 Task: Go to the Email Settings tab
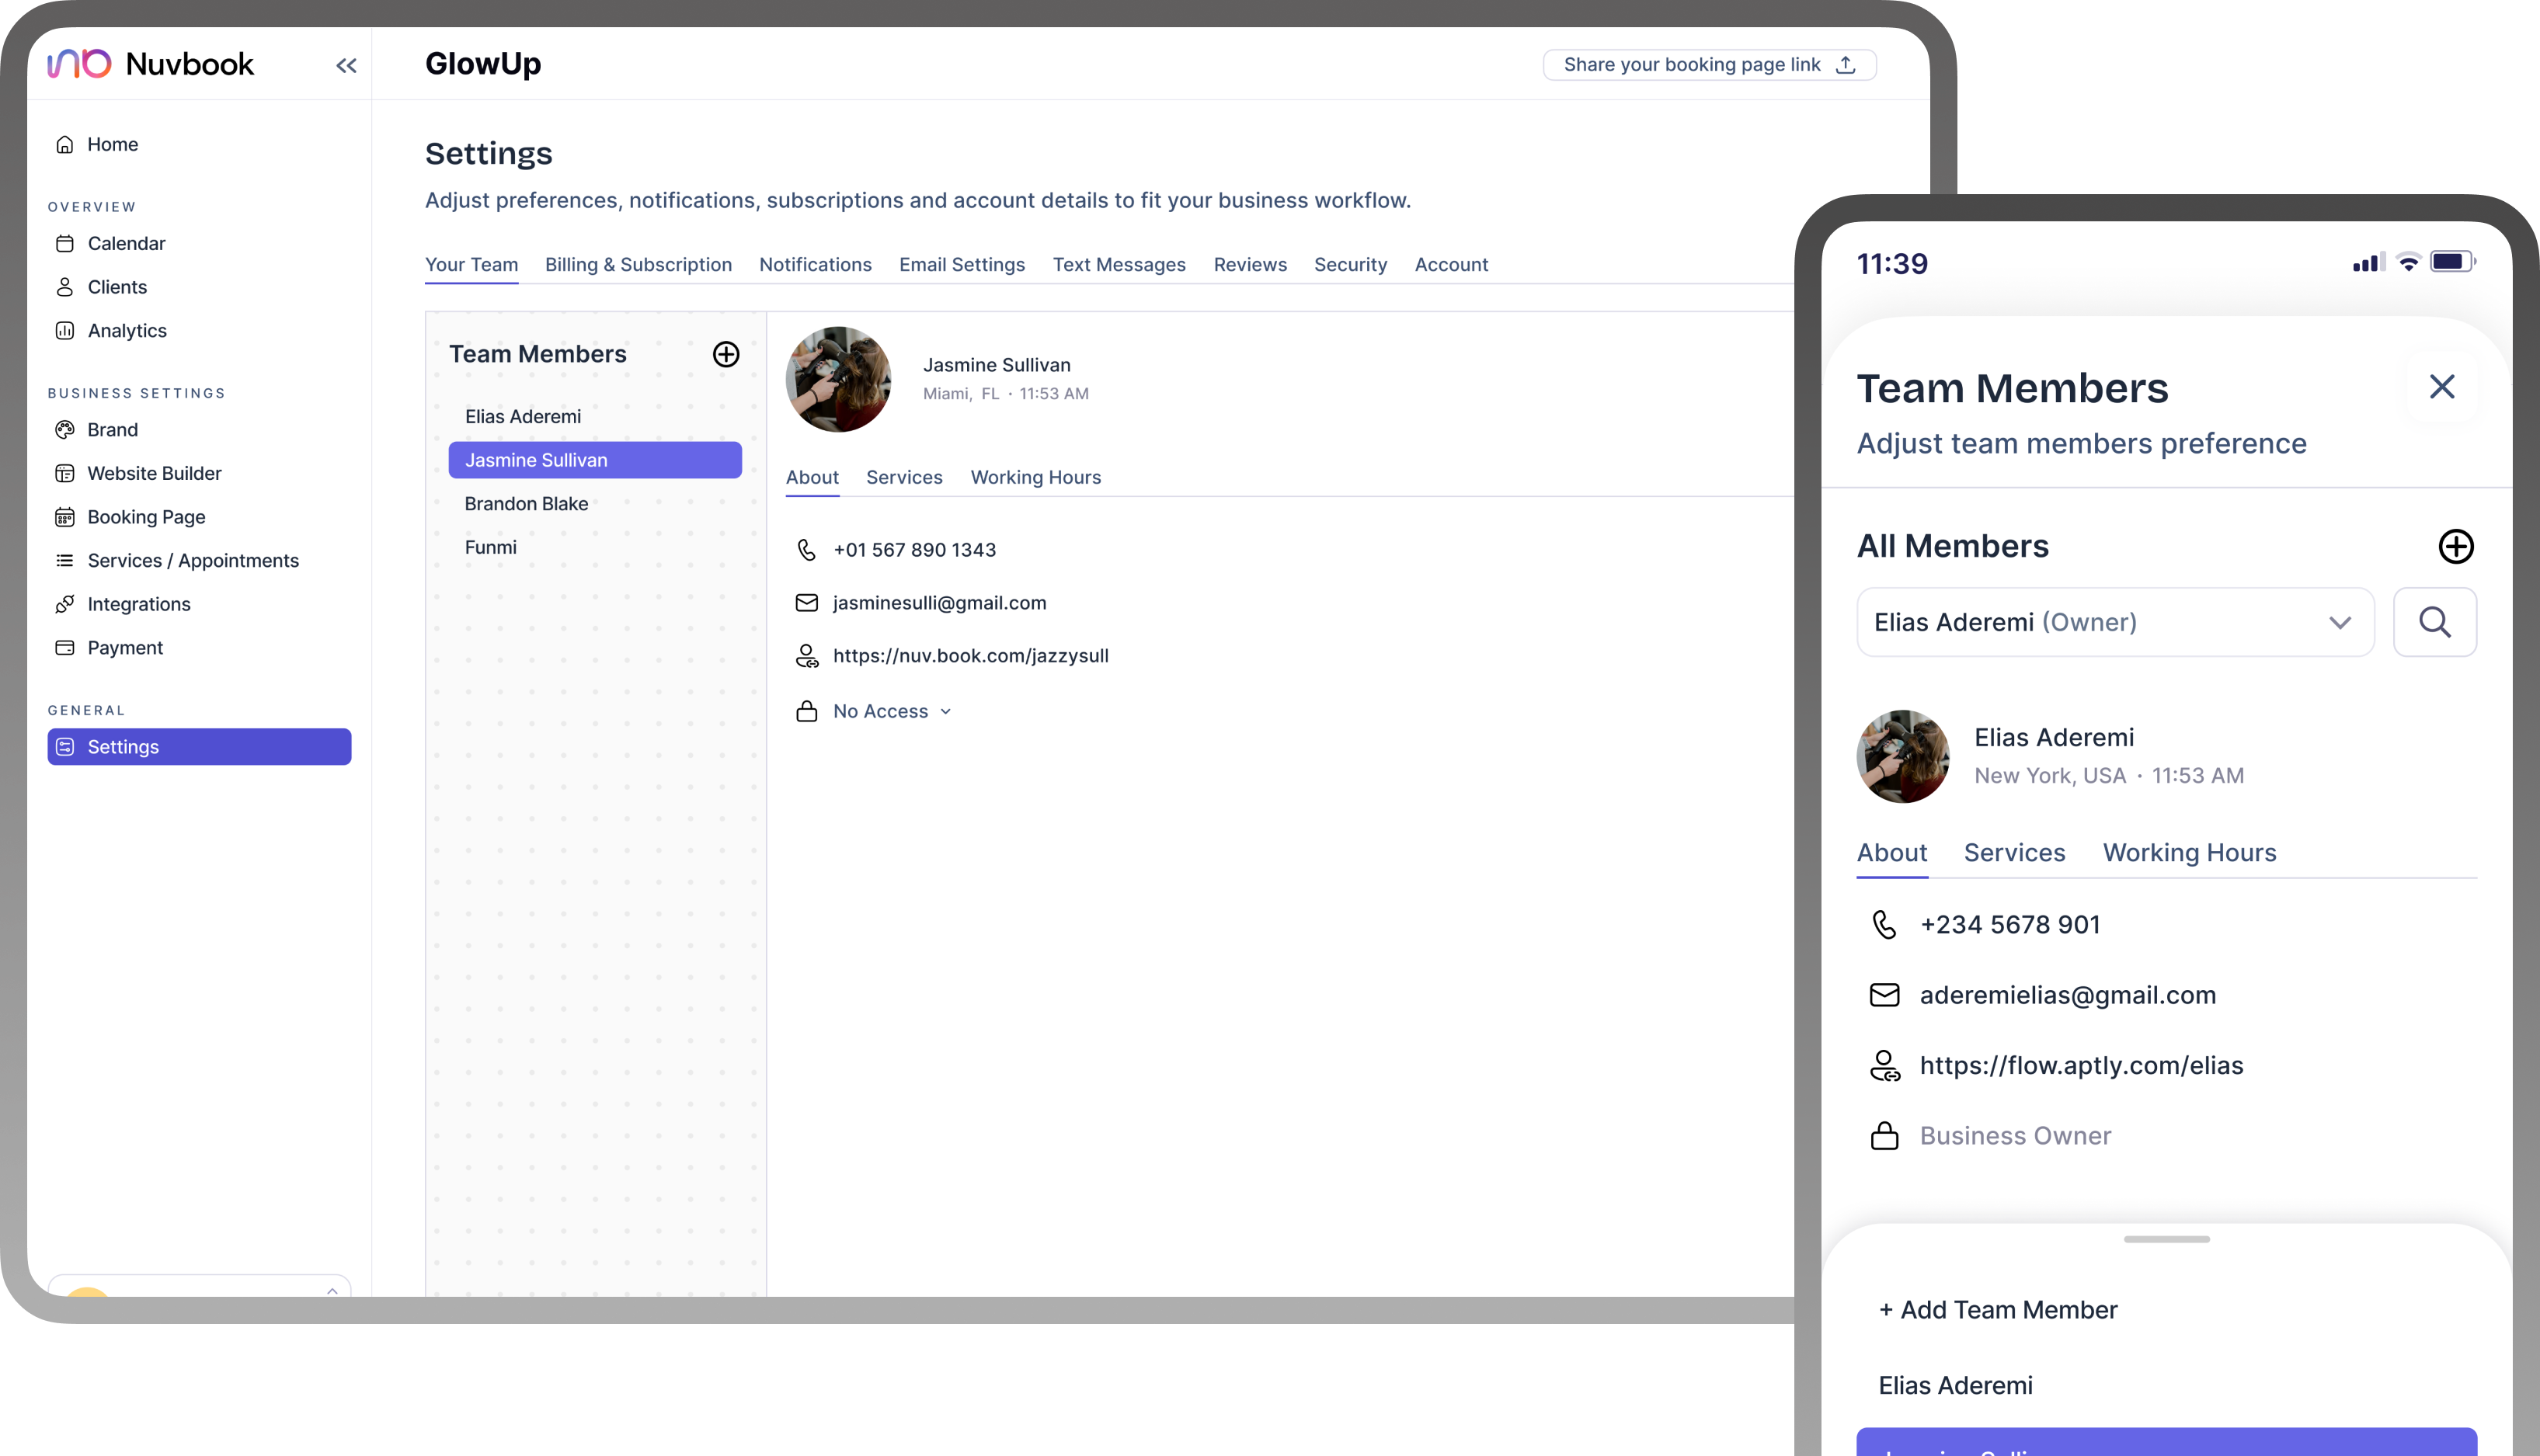coord(962,265)
